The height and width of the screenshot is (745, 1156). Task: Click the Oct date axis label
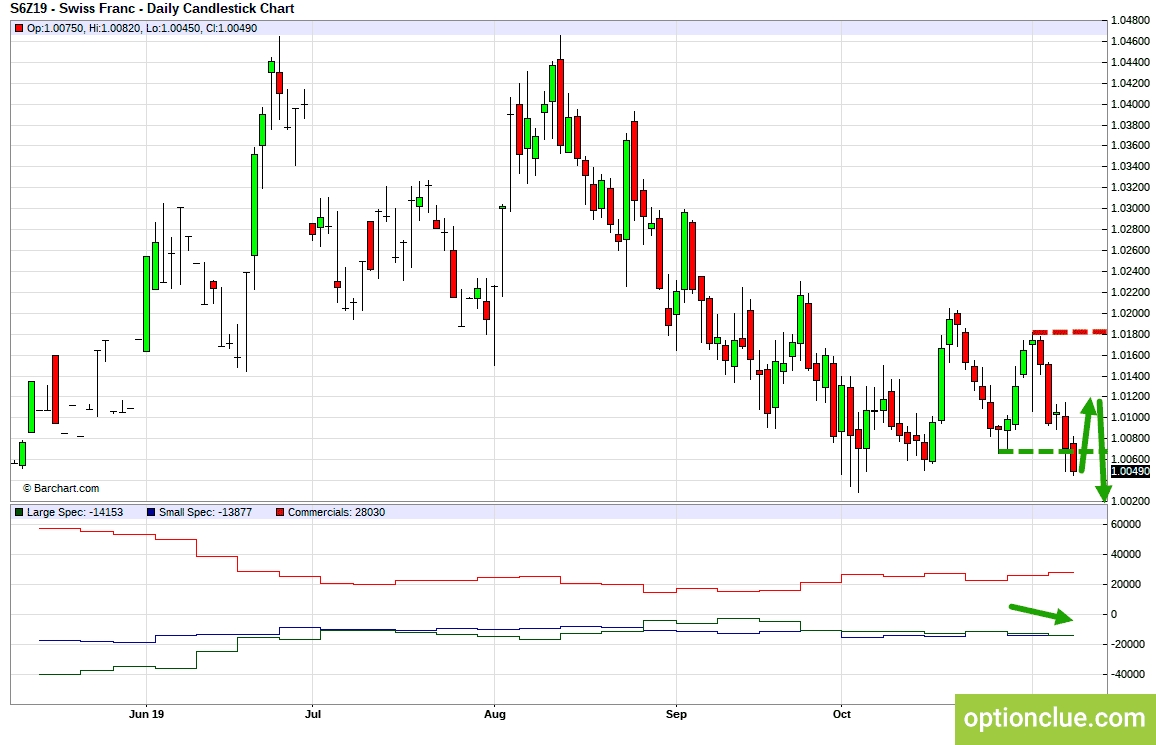tap(842, 714)
